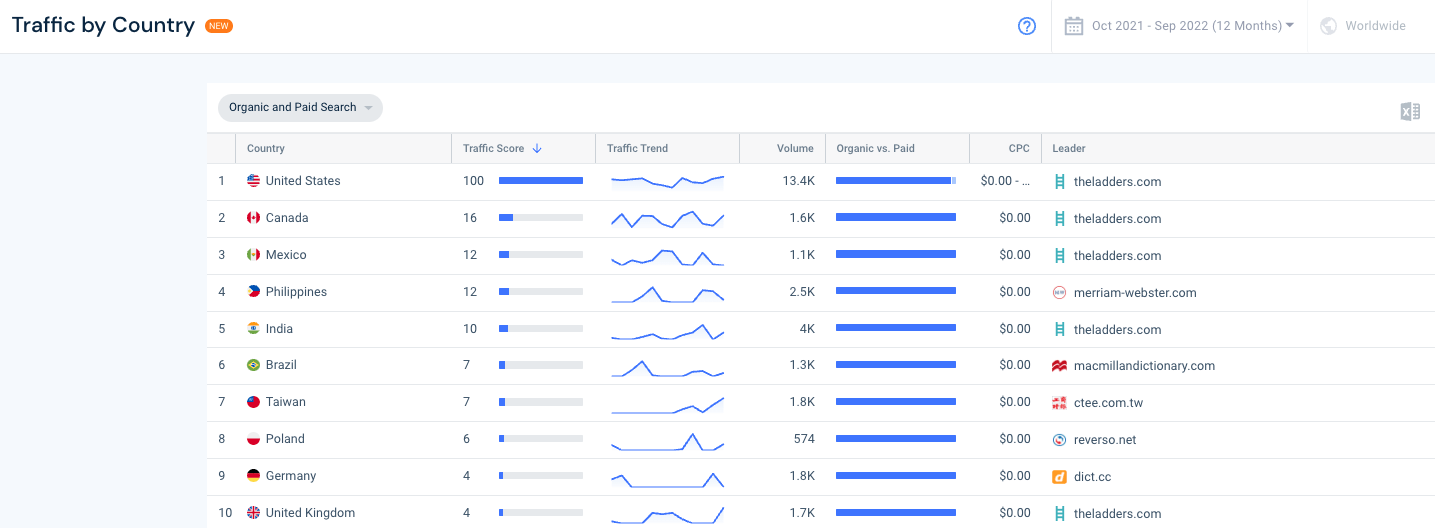Screen dimensions: 1435x528
Task: Click United States organic vs. paid bar
Action: tap(895, 181)
